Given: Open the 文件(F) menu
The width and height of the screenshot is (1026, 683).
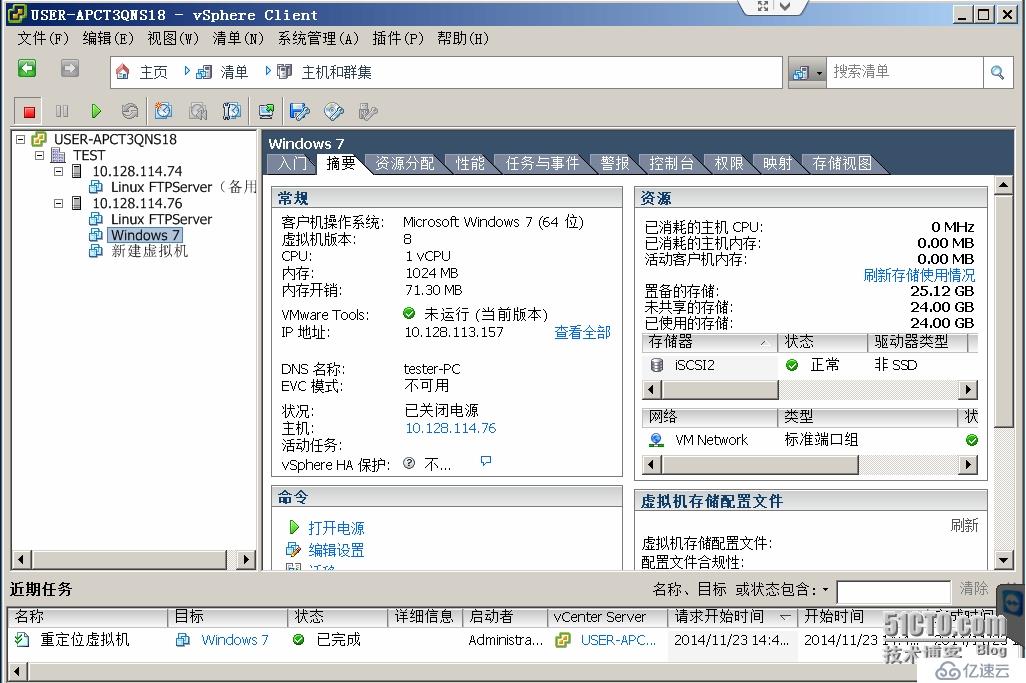Looking at the screenshot, I should [x=43, y=39].
